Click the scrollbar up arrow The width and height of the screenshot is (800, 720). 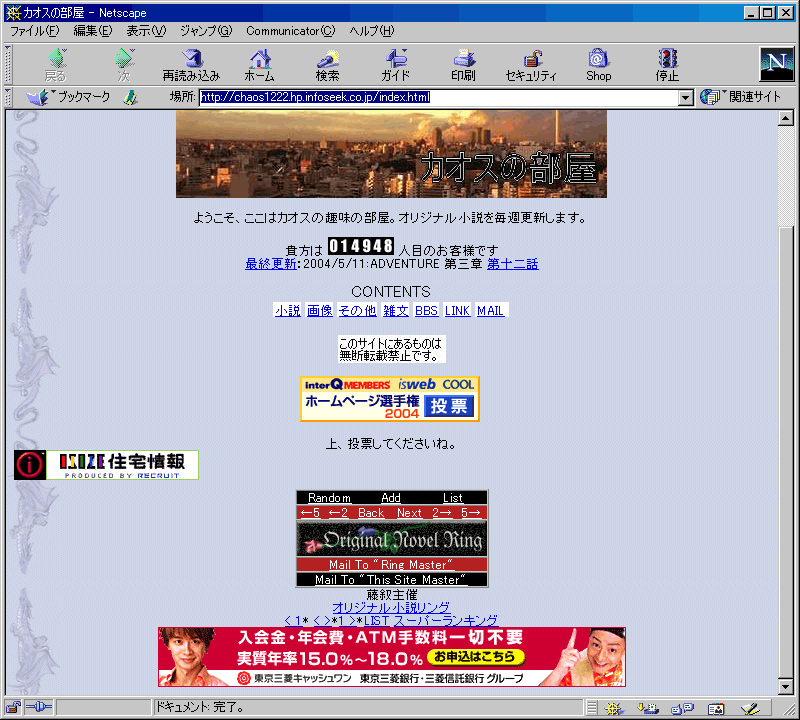click(786, 118)
